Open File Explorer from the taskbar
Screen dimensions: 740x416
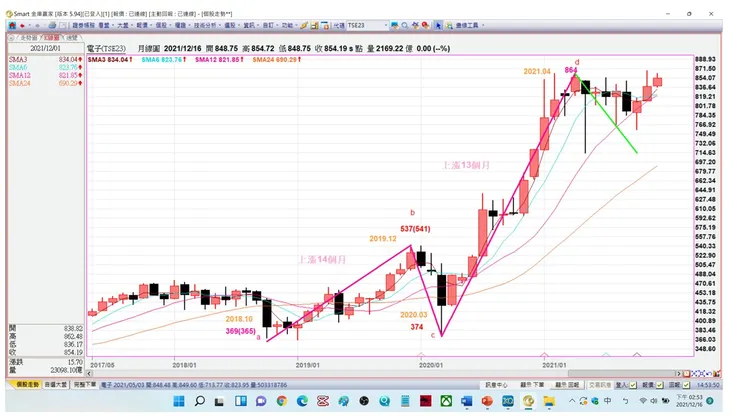pos(549,401)
